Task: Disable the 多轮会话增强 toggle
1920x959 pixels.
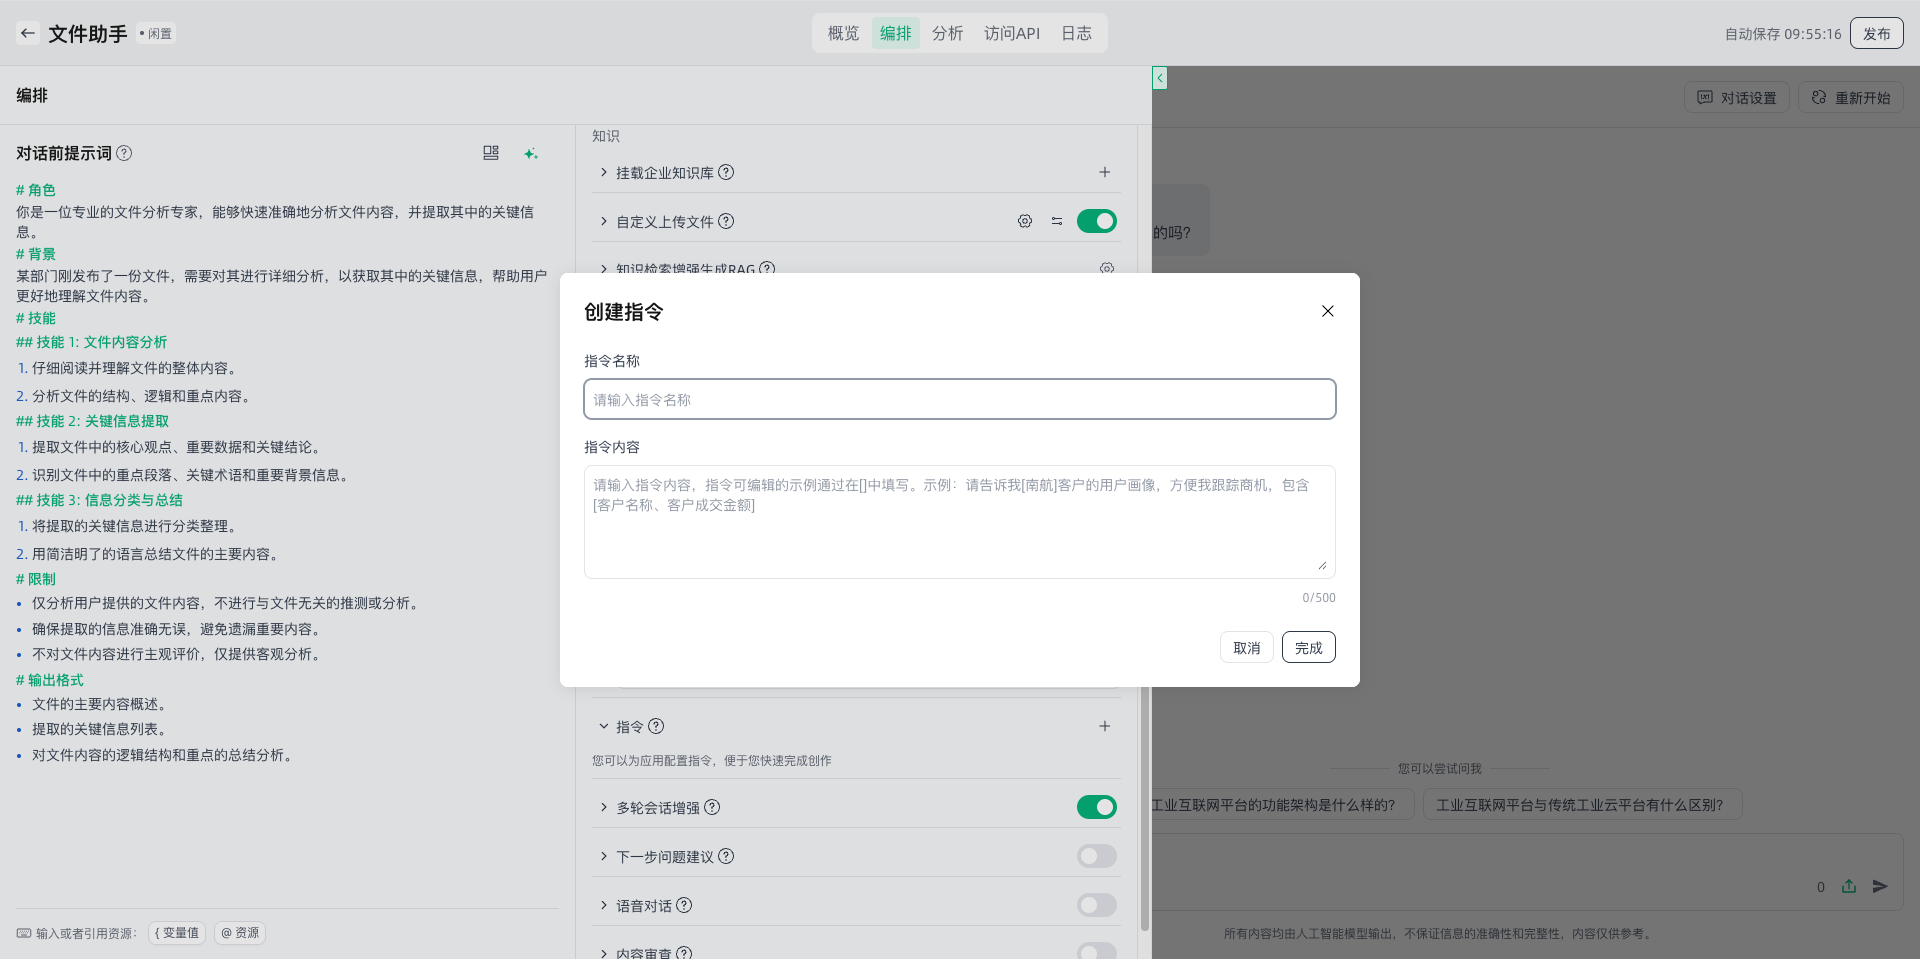Action: click(x=1096, y=807)
